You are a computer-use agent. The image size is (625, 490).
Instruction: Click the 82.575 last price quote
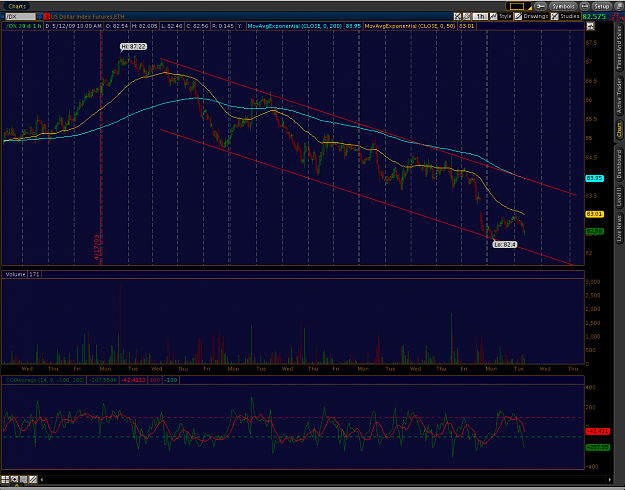[x=594, y=17]
